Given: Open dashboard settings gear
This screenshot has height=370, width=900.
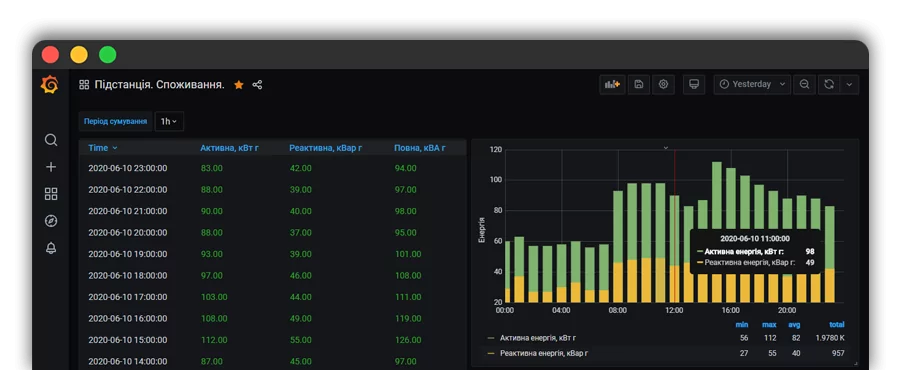Looking at the screenshot, I should click(664, 84).
